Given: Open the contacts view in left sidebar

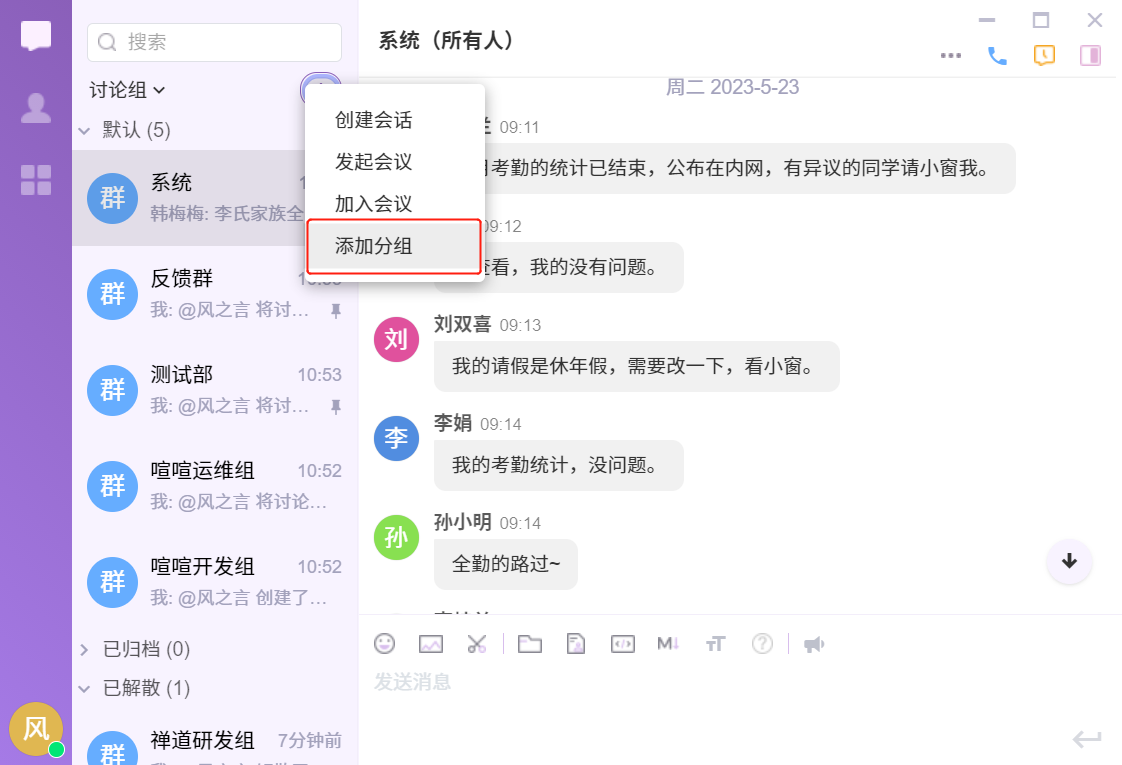Looking at the screenshot, I should pos(36,108).
